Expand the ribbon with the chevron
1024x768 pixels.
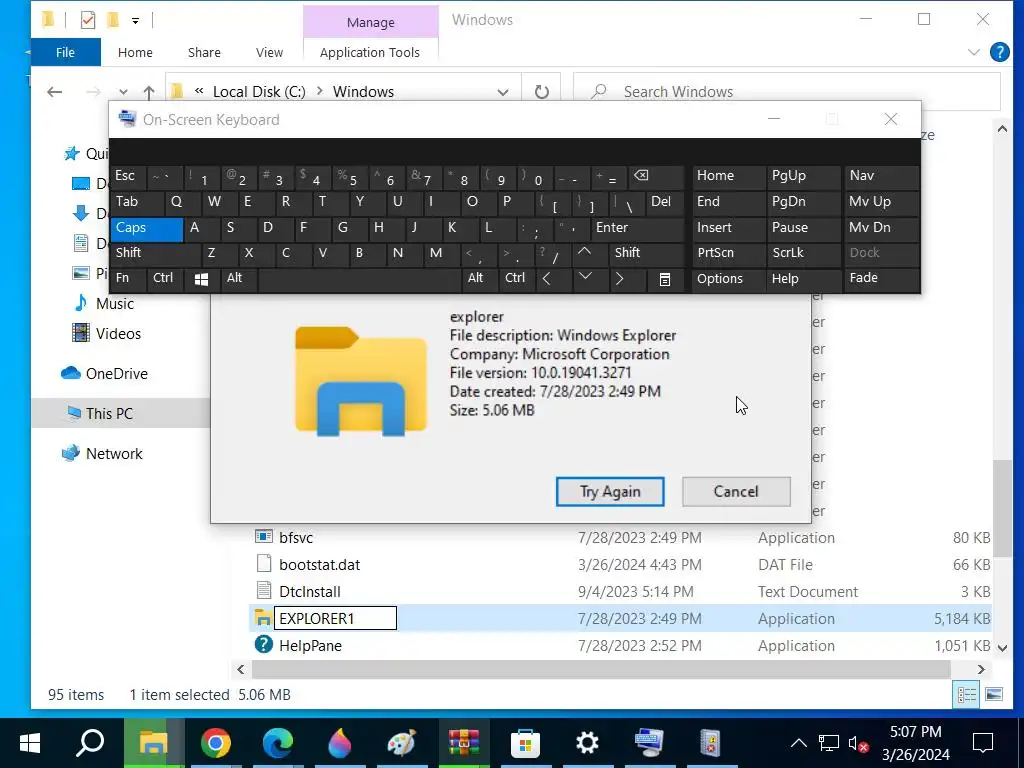pos(973,52)
